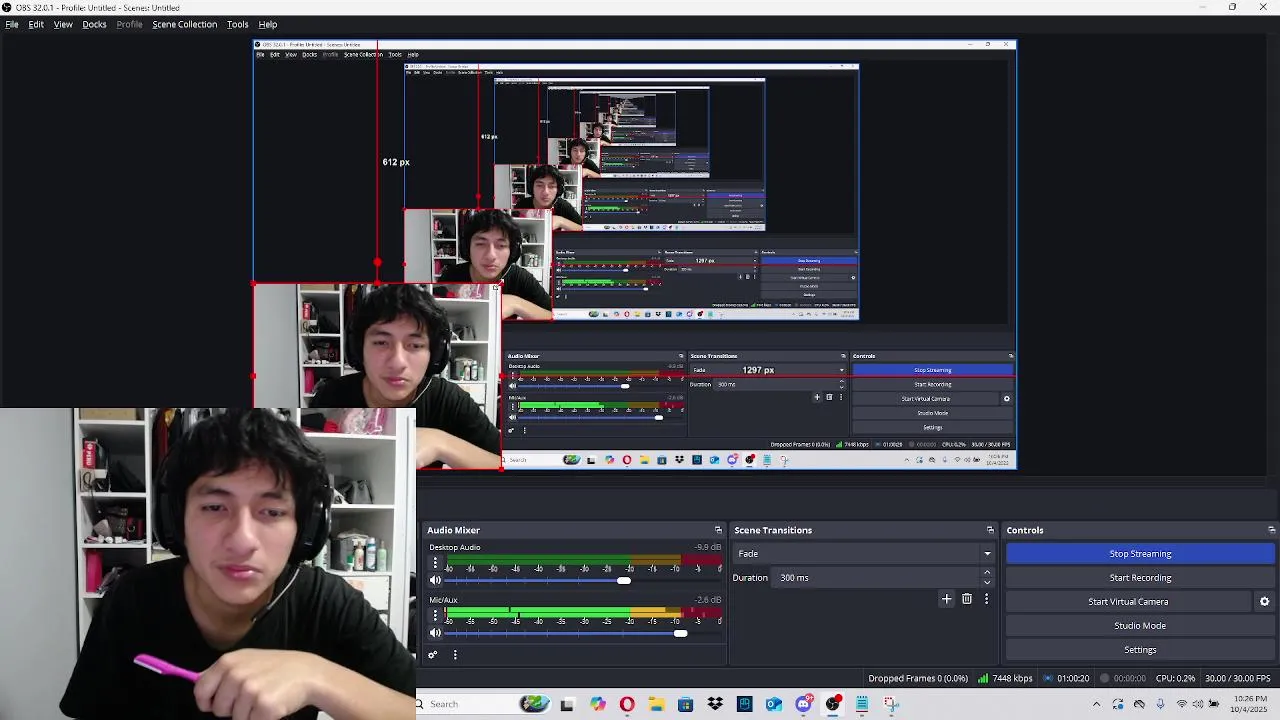
Task: Click the microphone icon in system tray
Action: point(1160,704)
